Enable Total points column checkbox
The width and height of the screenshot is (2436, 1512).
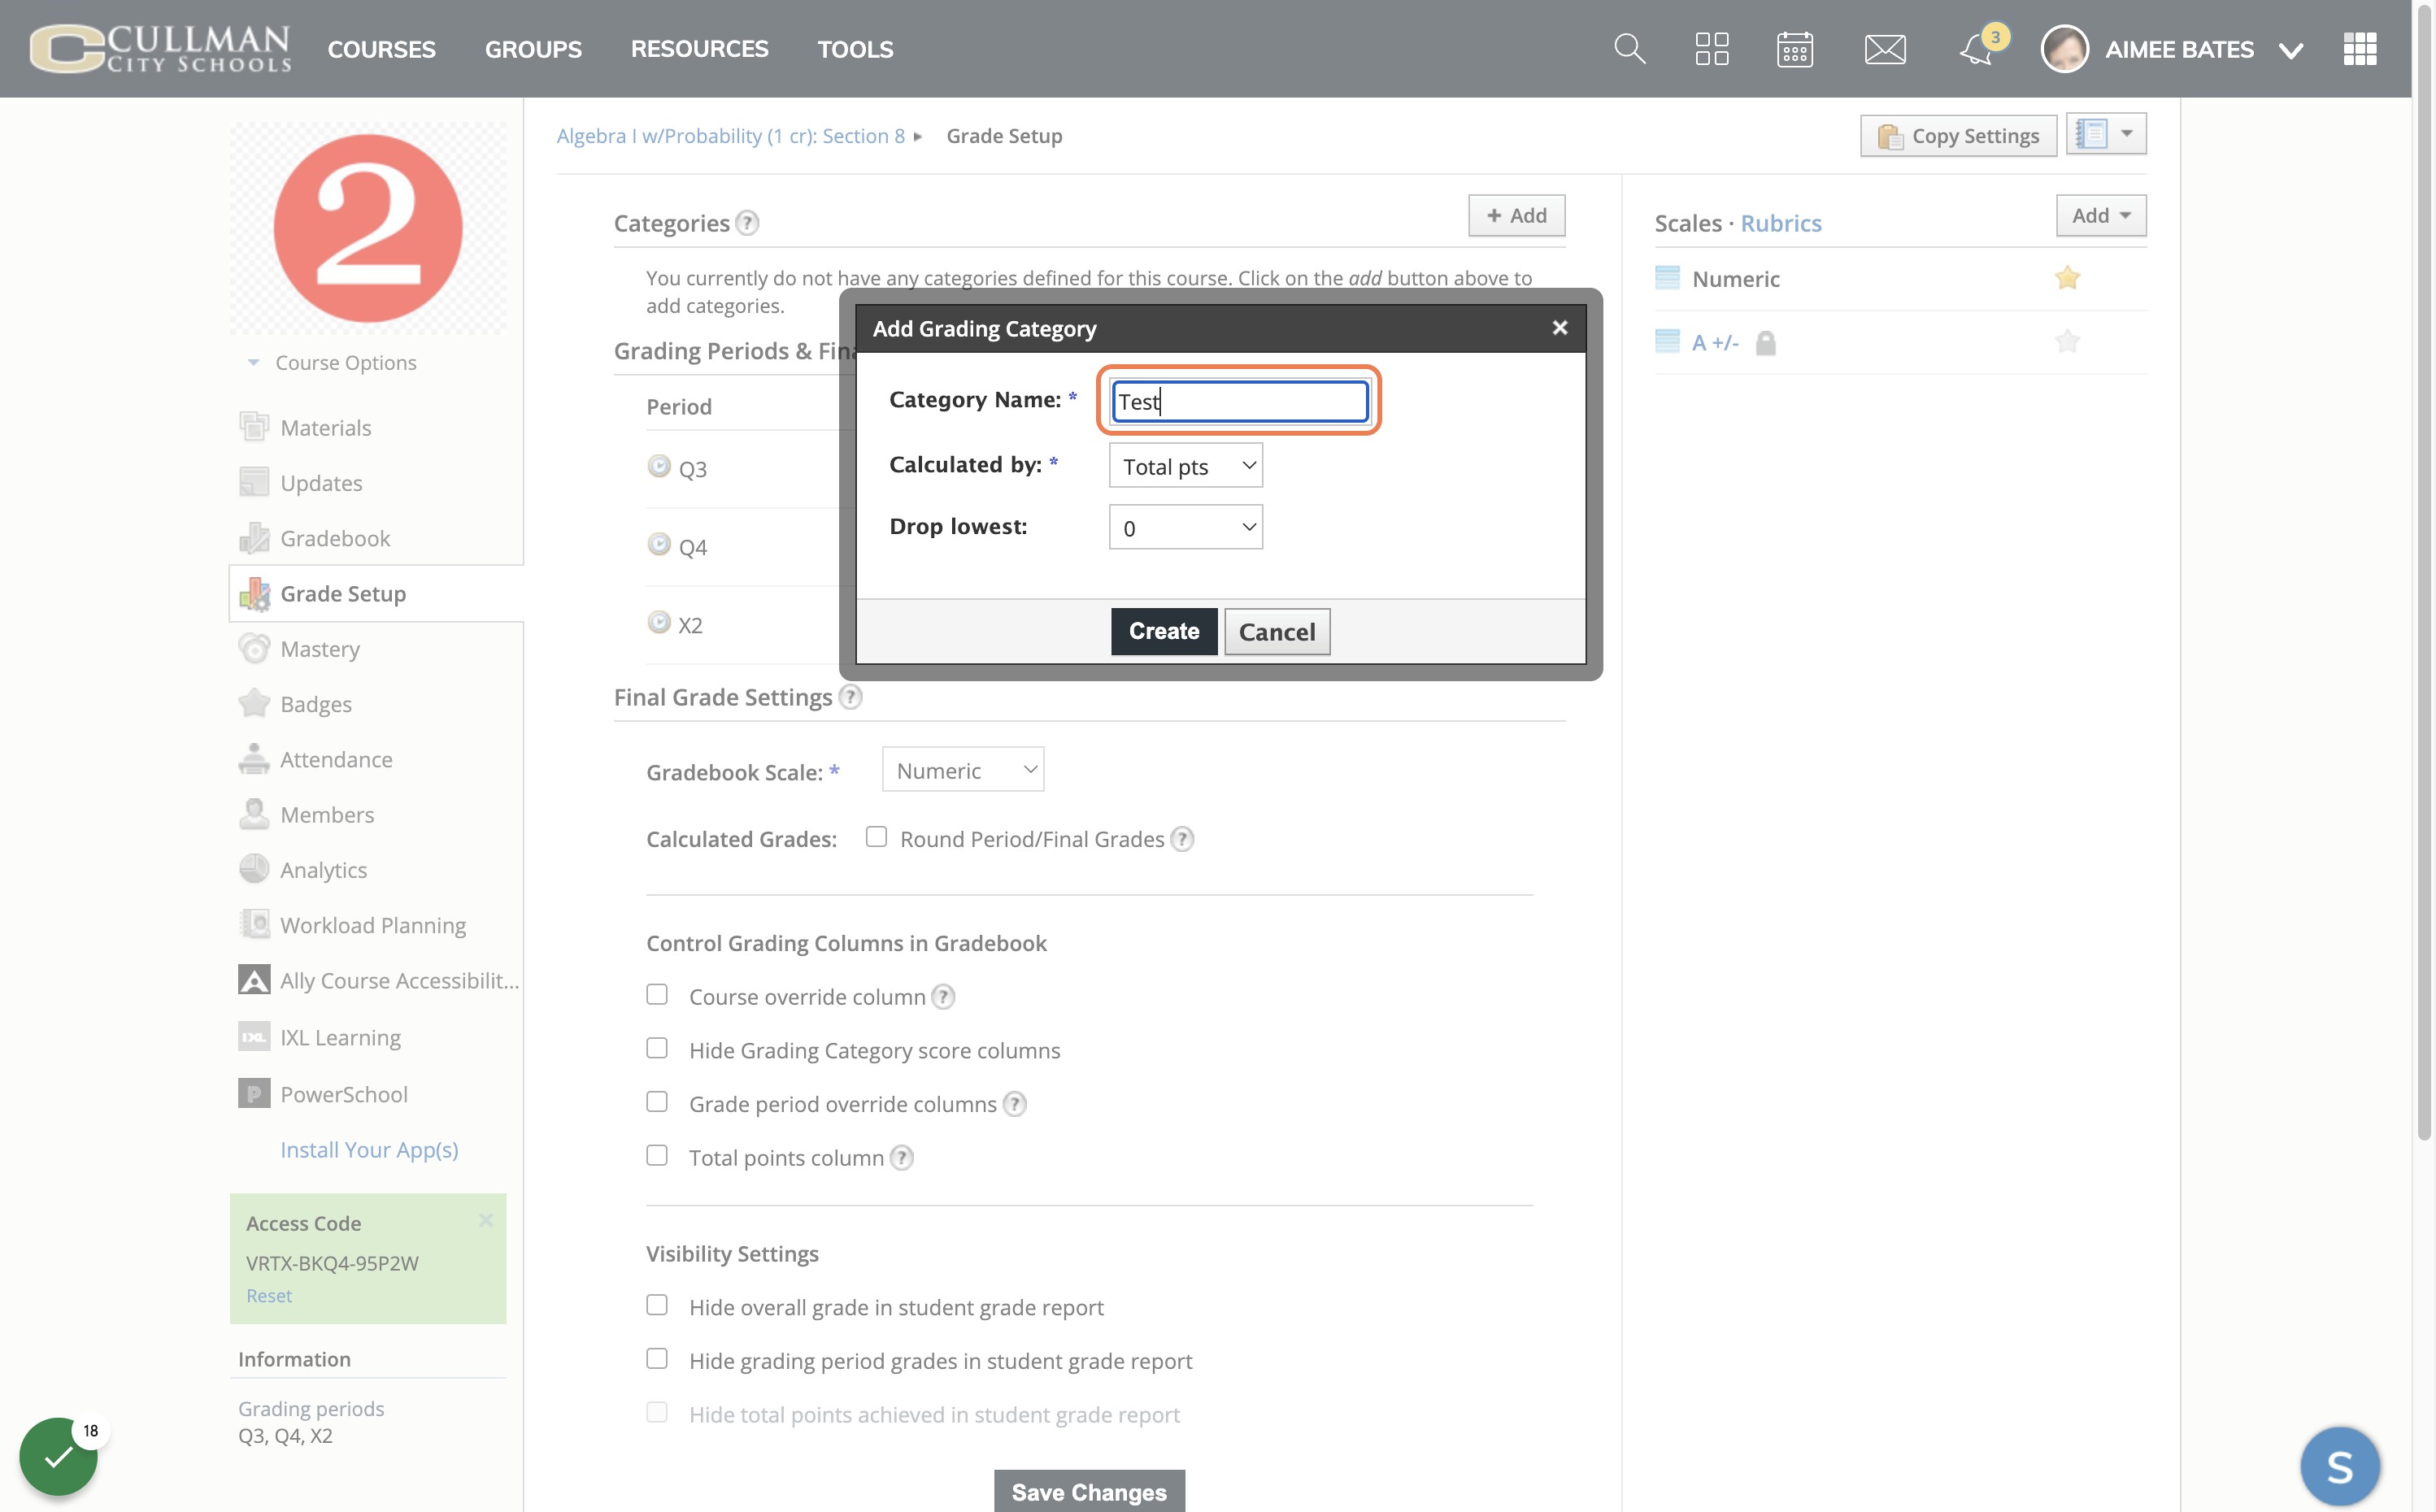tap(657, 1156)
